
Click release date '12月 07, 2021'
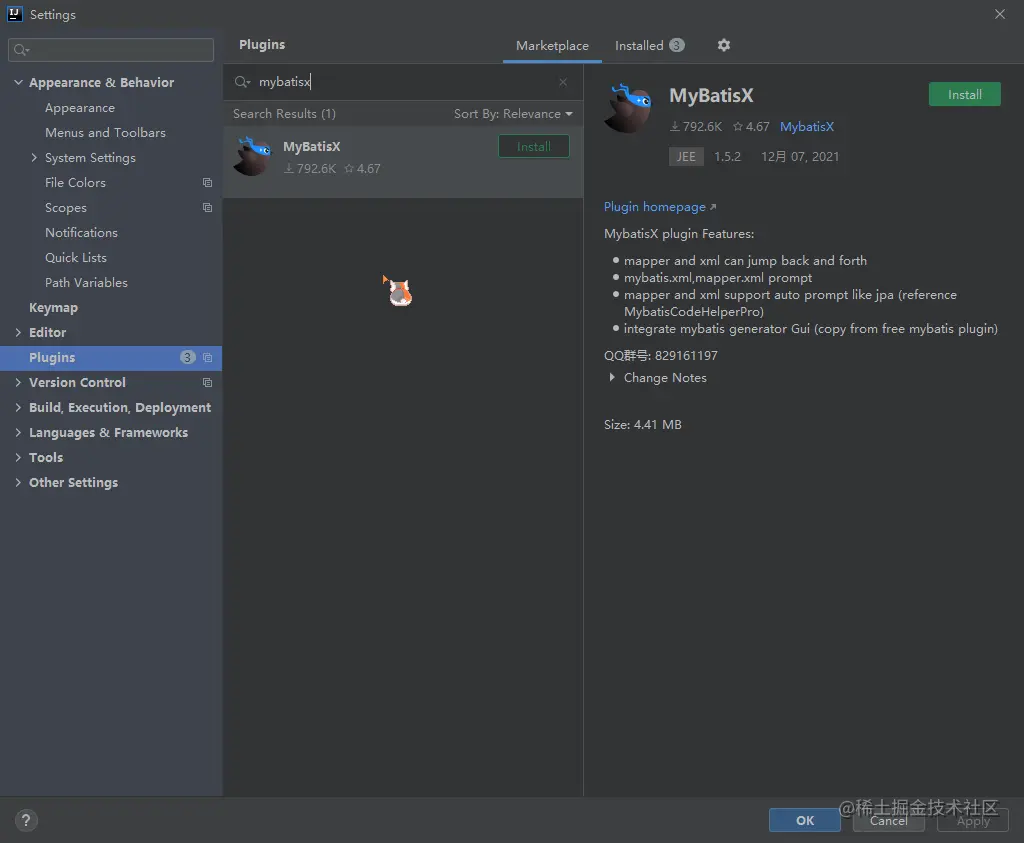pos(800,157)
